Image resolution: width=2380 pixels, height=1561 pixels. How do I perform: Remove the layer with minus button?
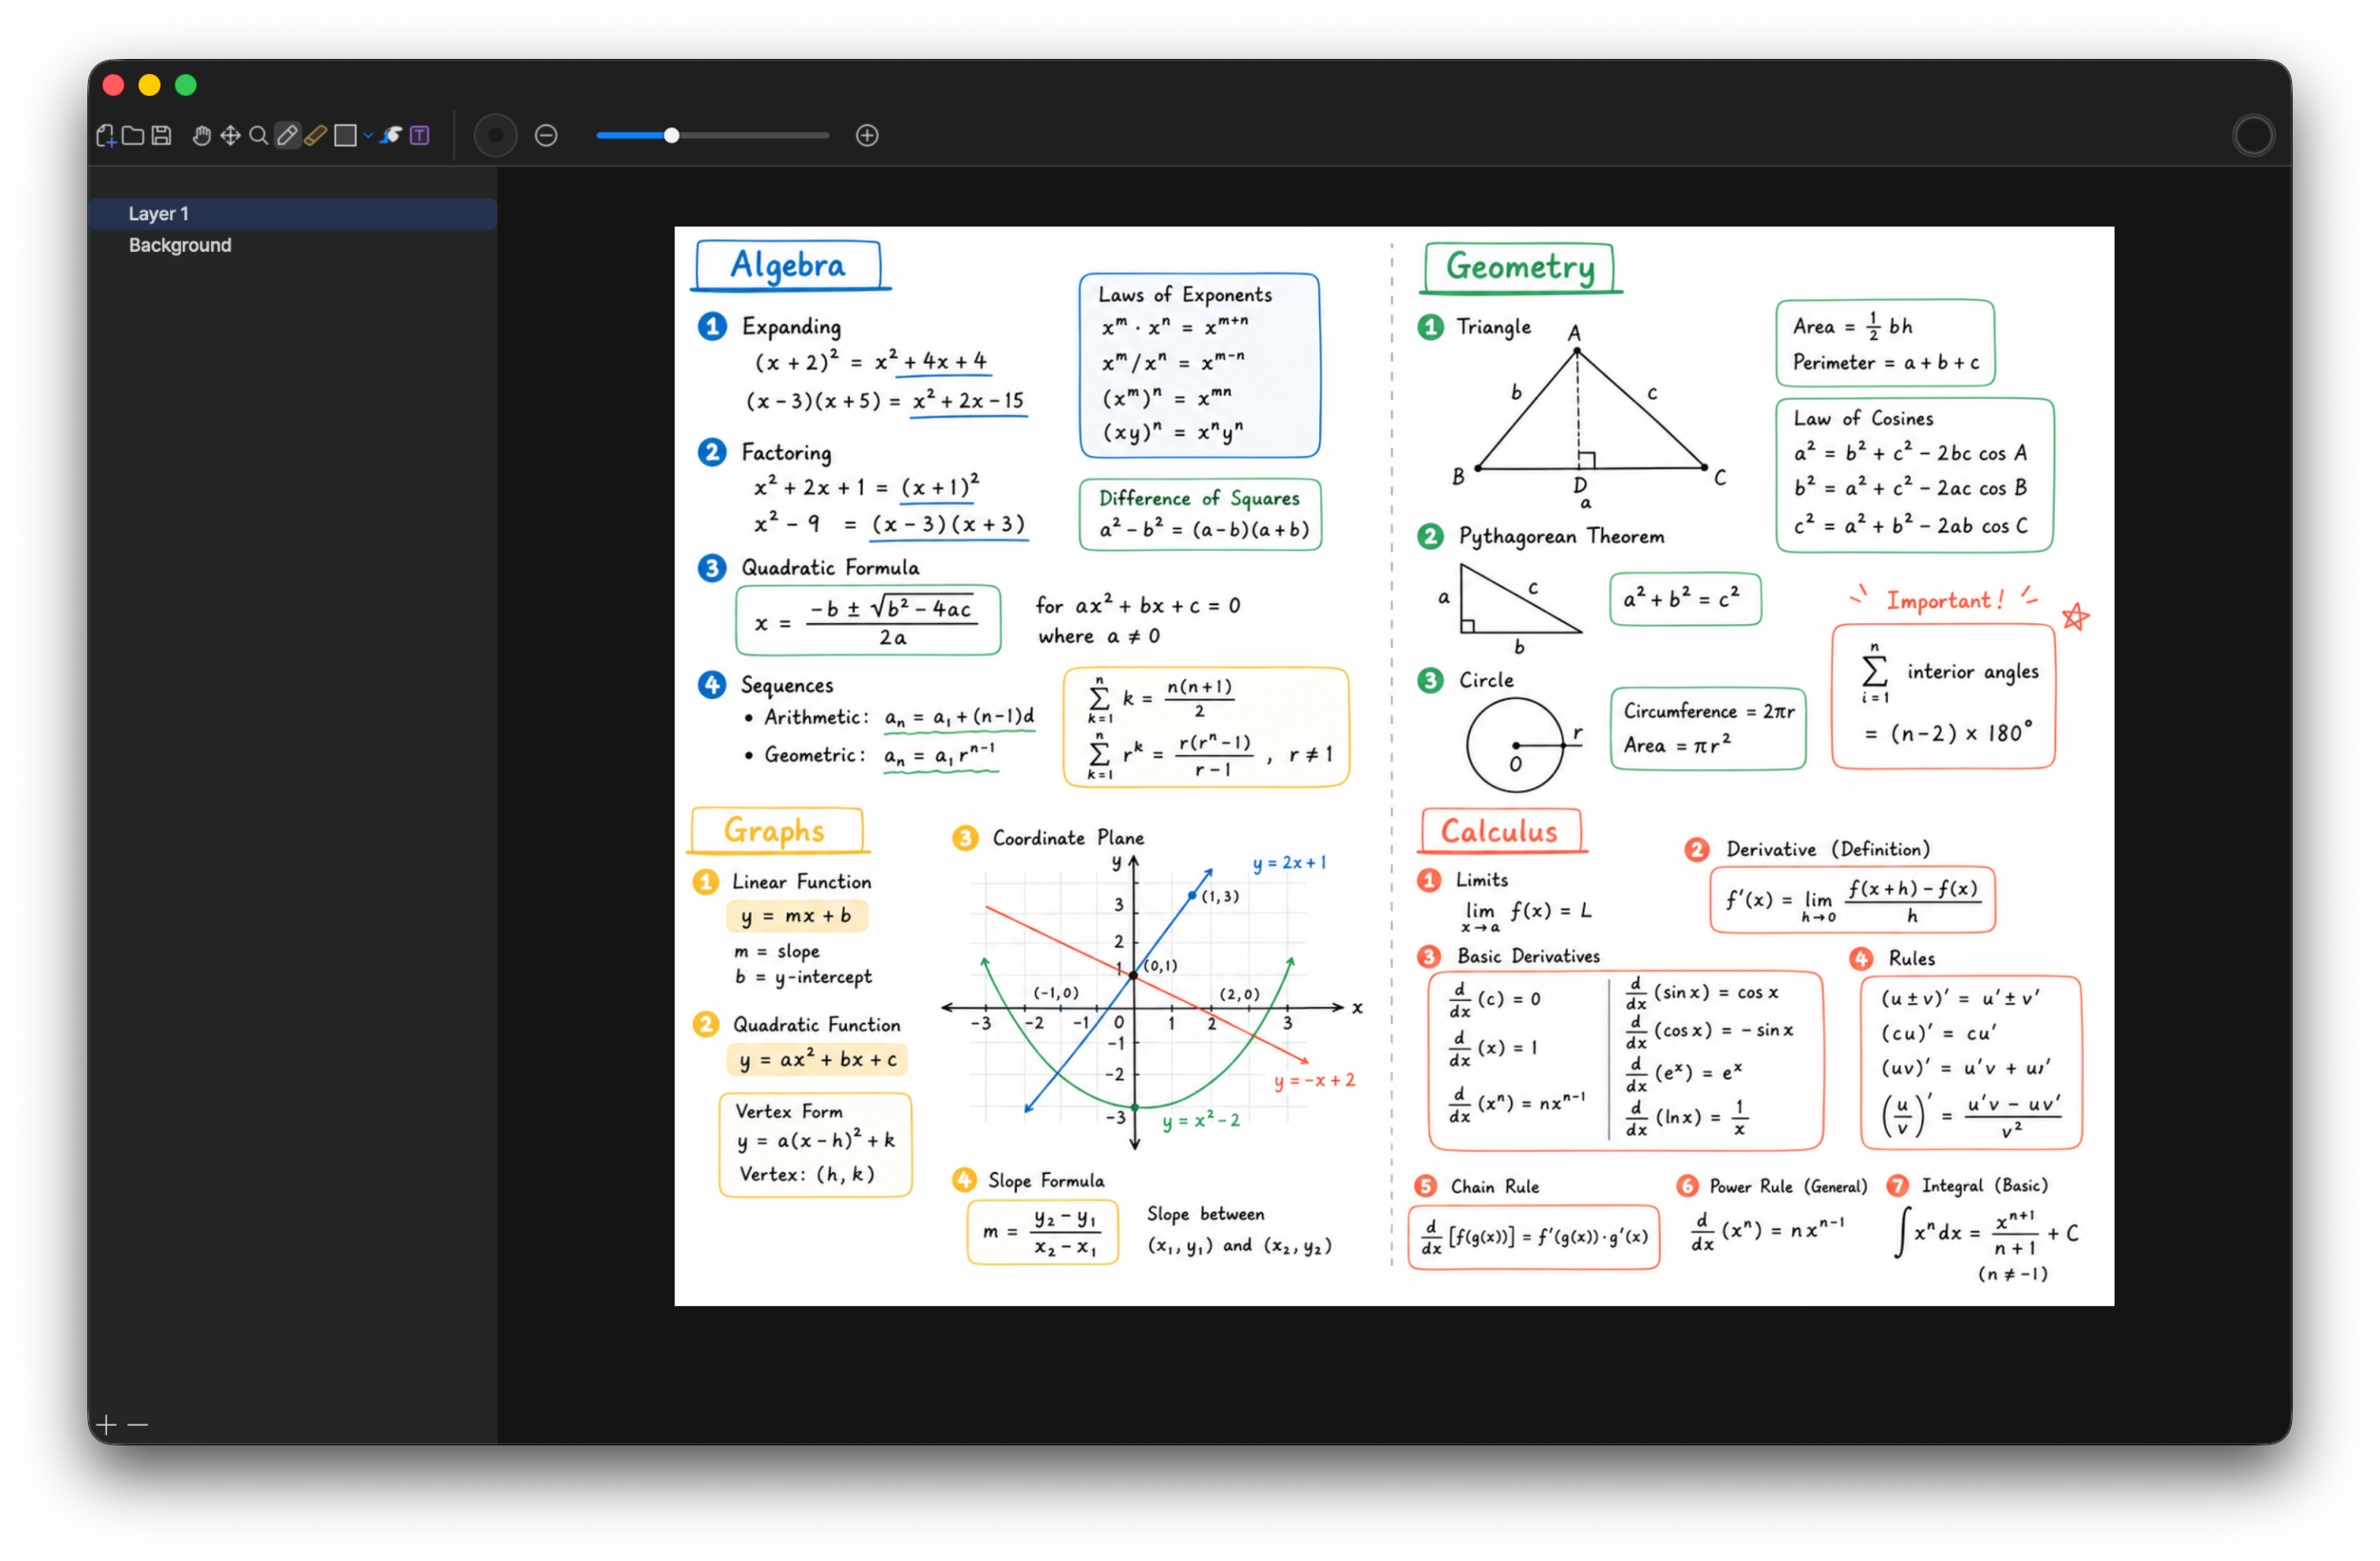138,1424
